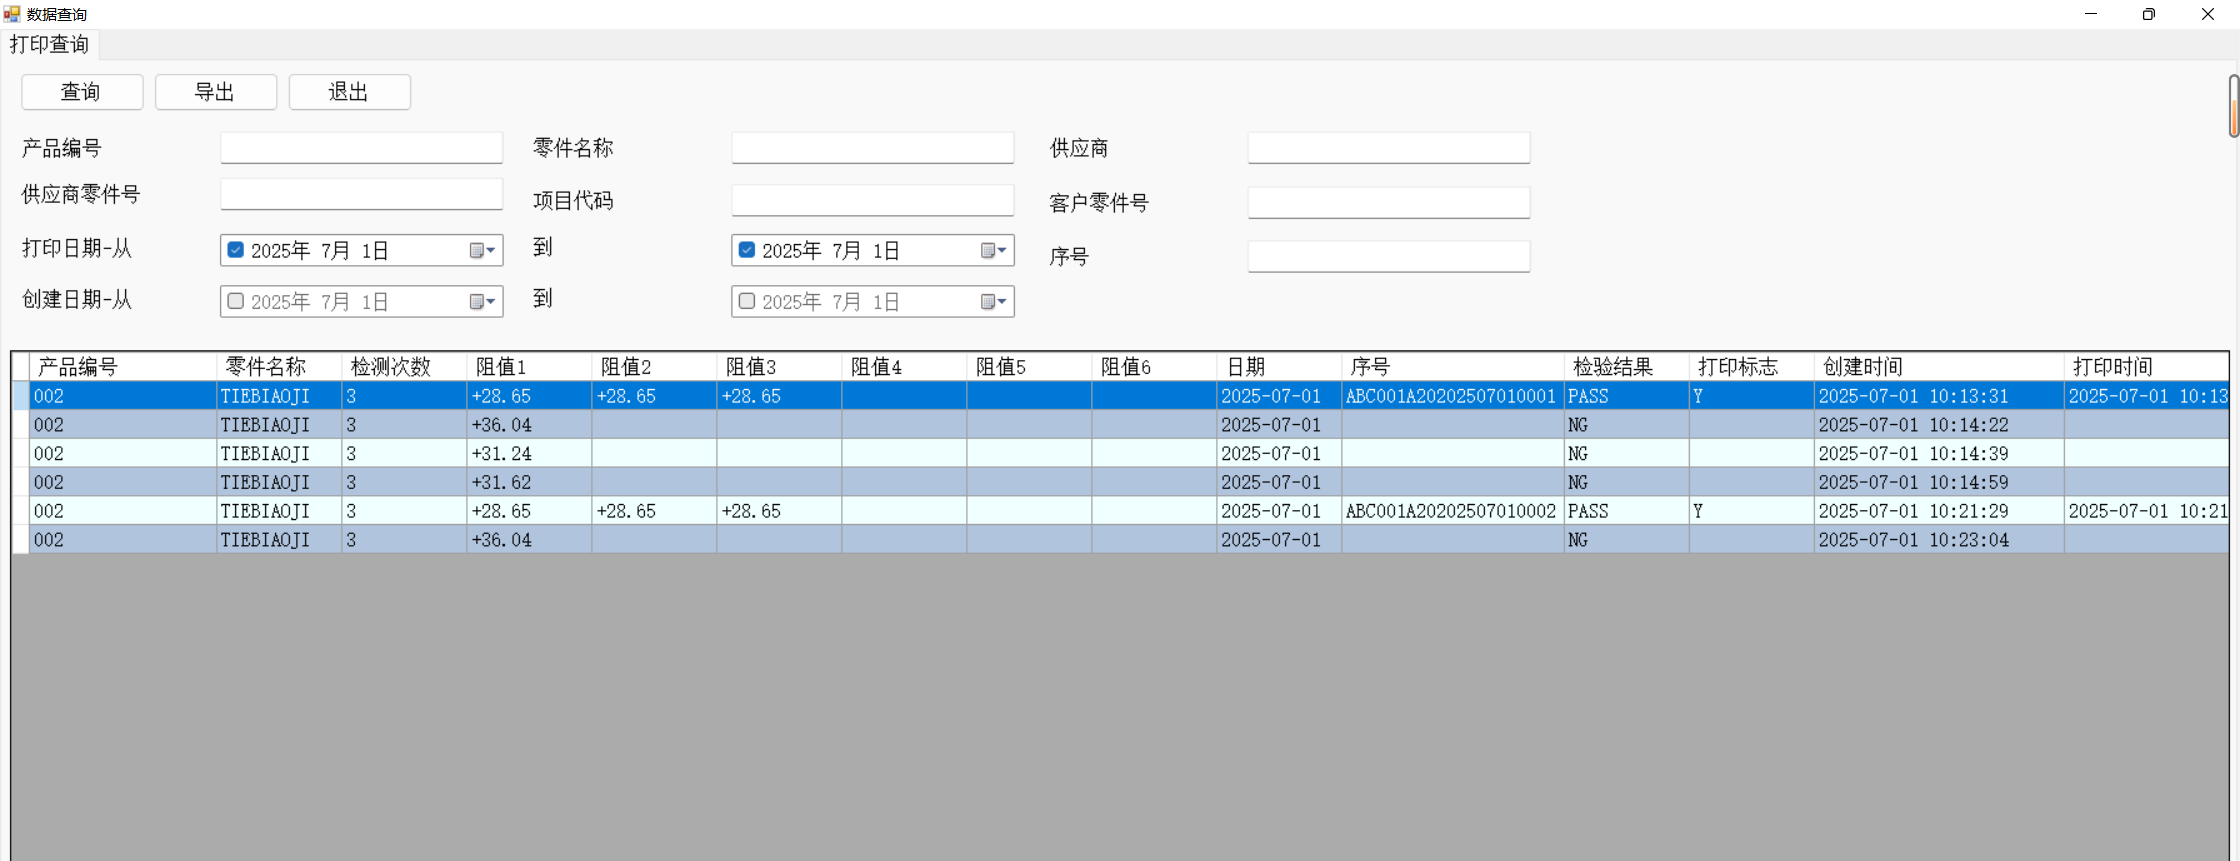Click the 产品编号 input field
Image resolution: width=2240 pixels, height=861 pixels.
[x=361, y=148]
